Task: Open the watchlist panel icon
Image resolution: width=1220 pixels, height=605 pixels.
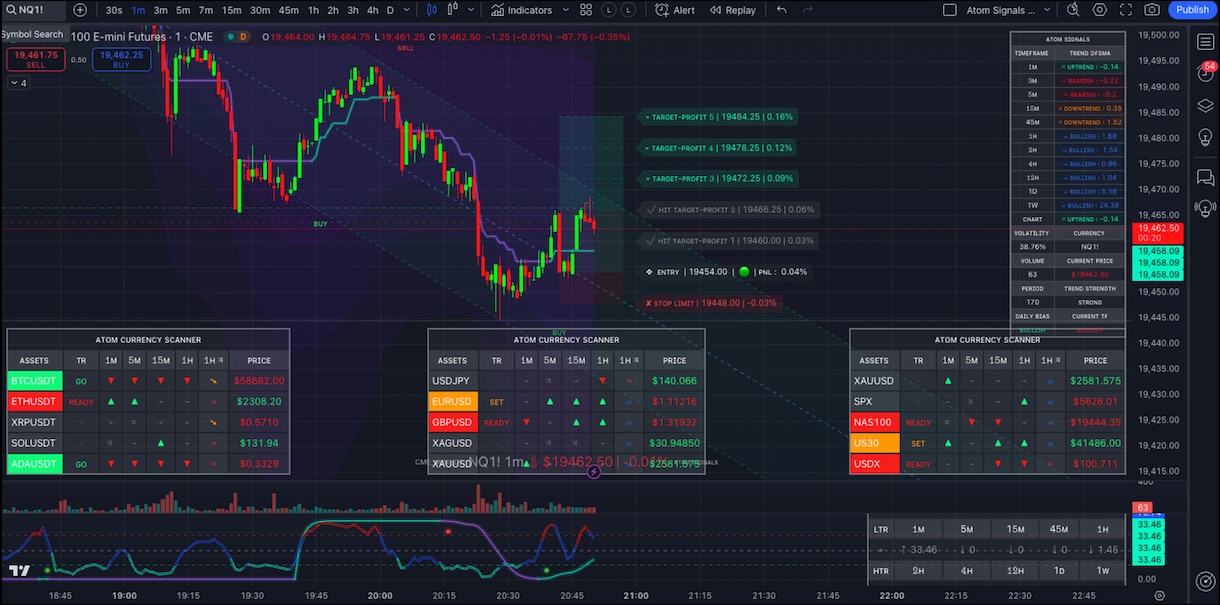Action: click(x=1206, y=41)
